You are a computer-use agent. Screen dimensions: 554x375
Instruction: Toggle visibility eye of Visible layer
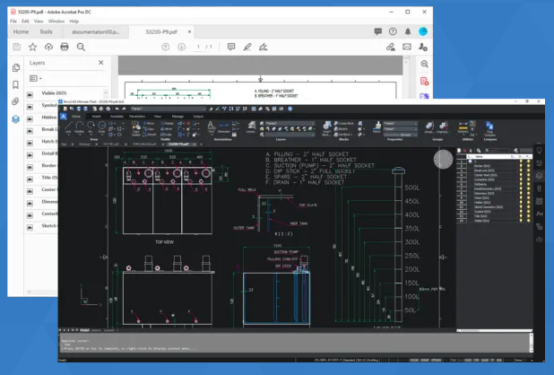tap(30, 94)
